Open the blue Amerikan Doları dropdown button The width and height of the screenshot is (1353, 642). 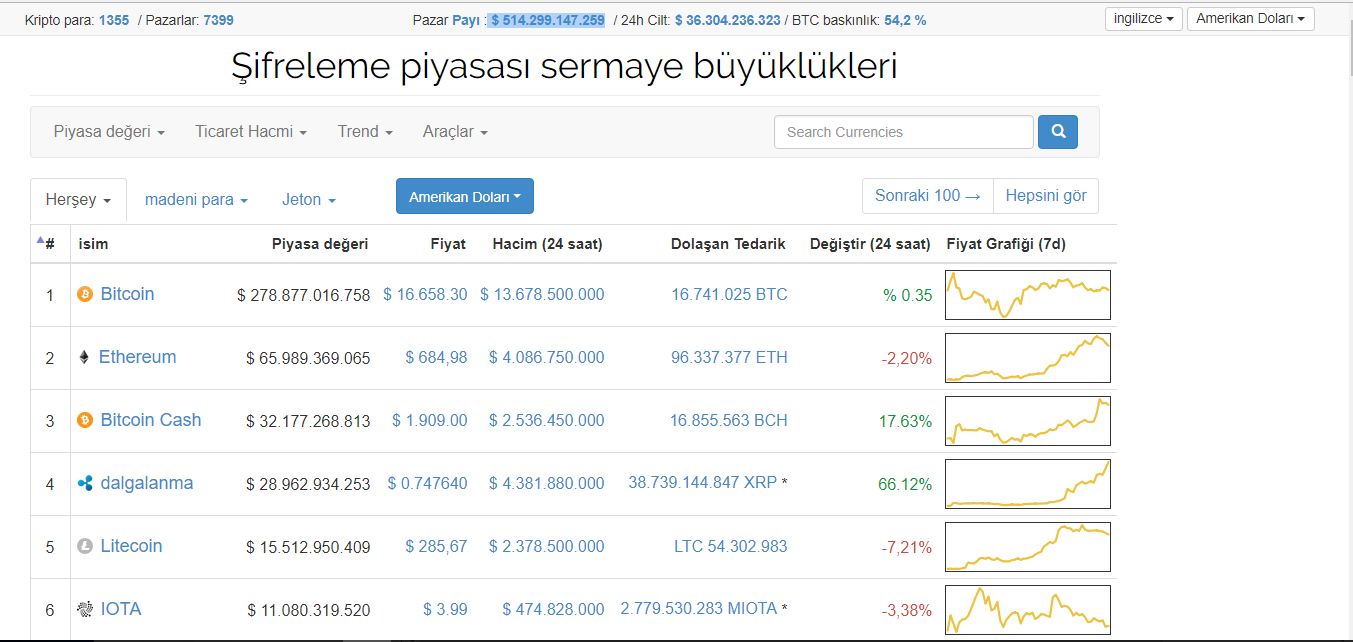click(465, 196)
